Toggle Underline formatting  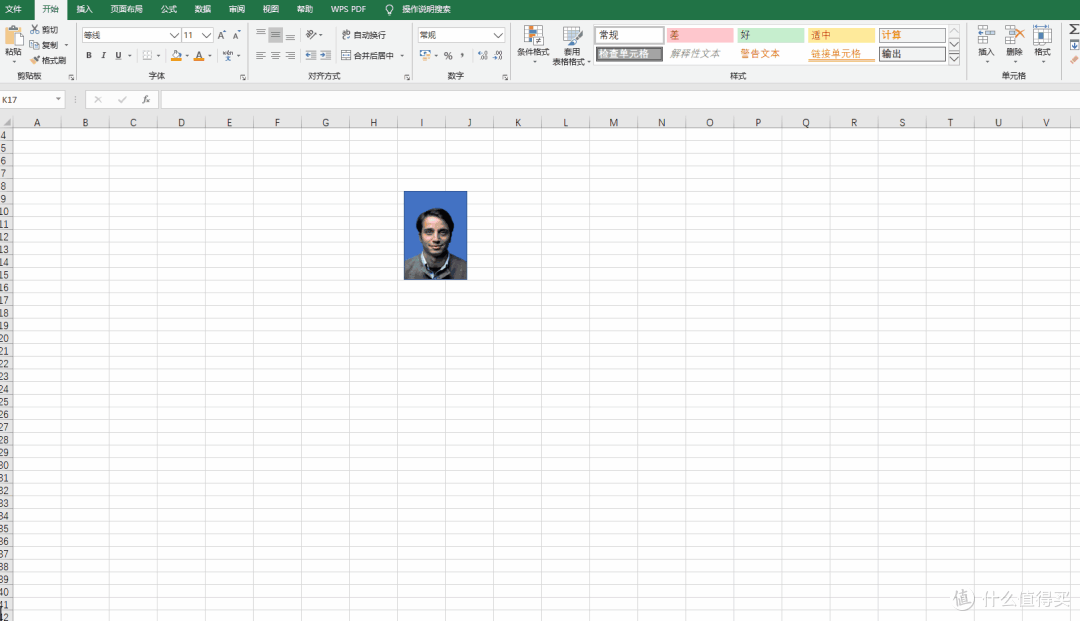(x=118, y=55)
